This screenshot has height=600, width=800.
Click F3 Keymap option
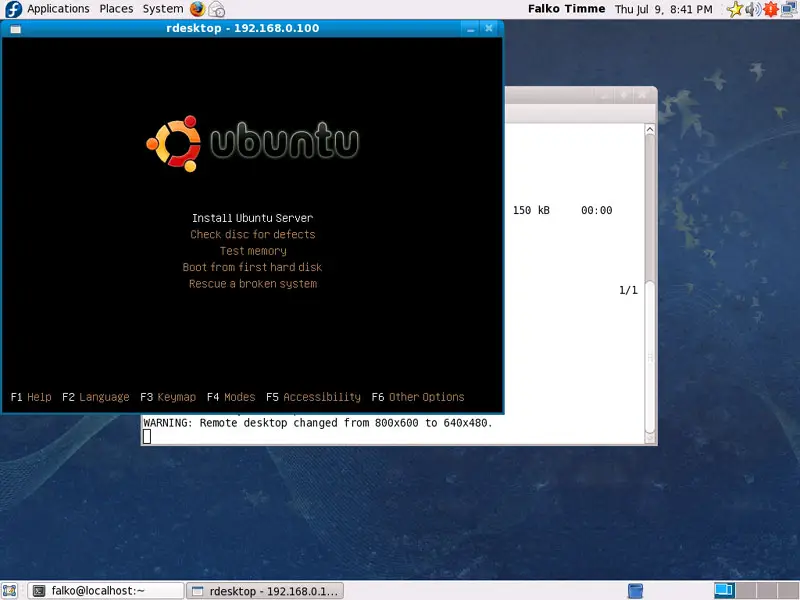tap(168, 397)
